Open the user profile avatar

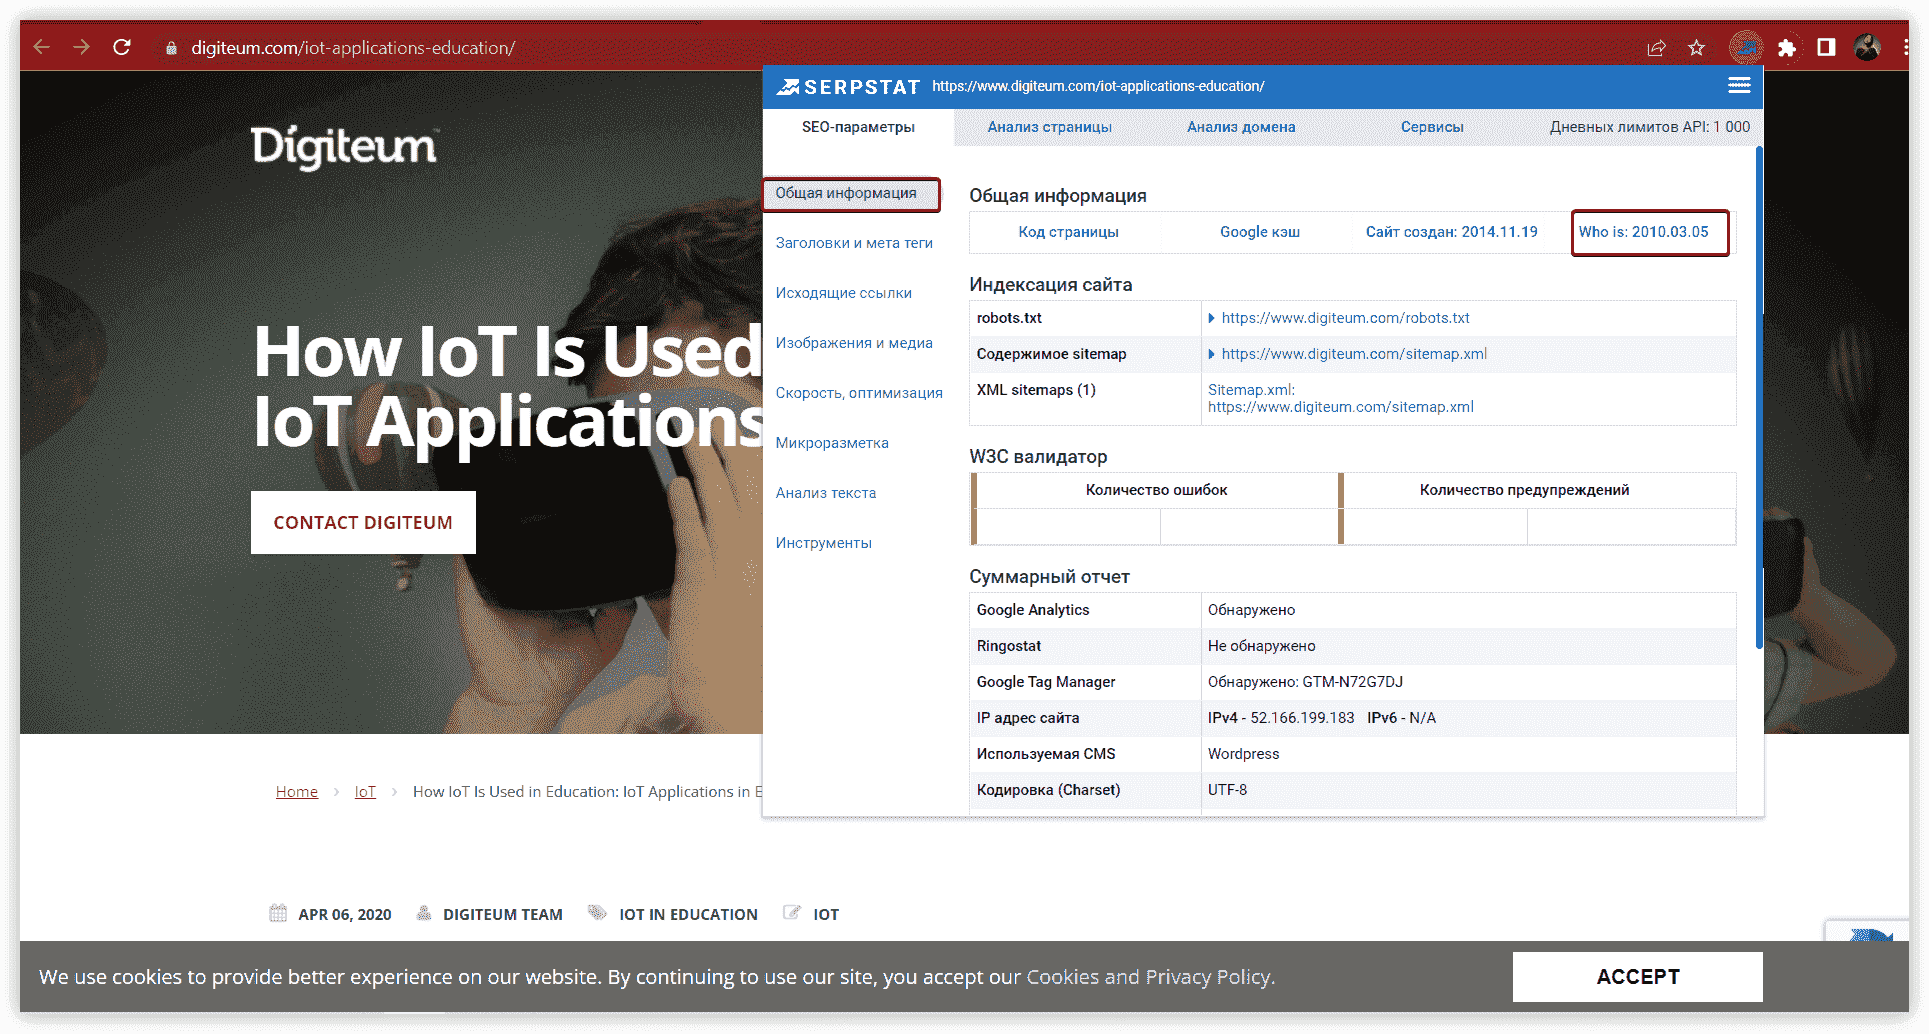(1866, 47)
